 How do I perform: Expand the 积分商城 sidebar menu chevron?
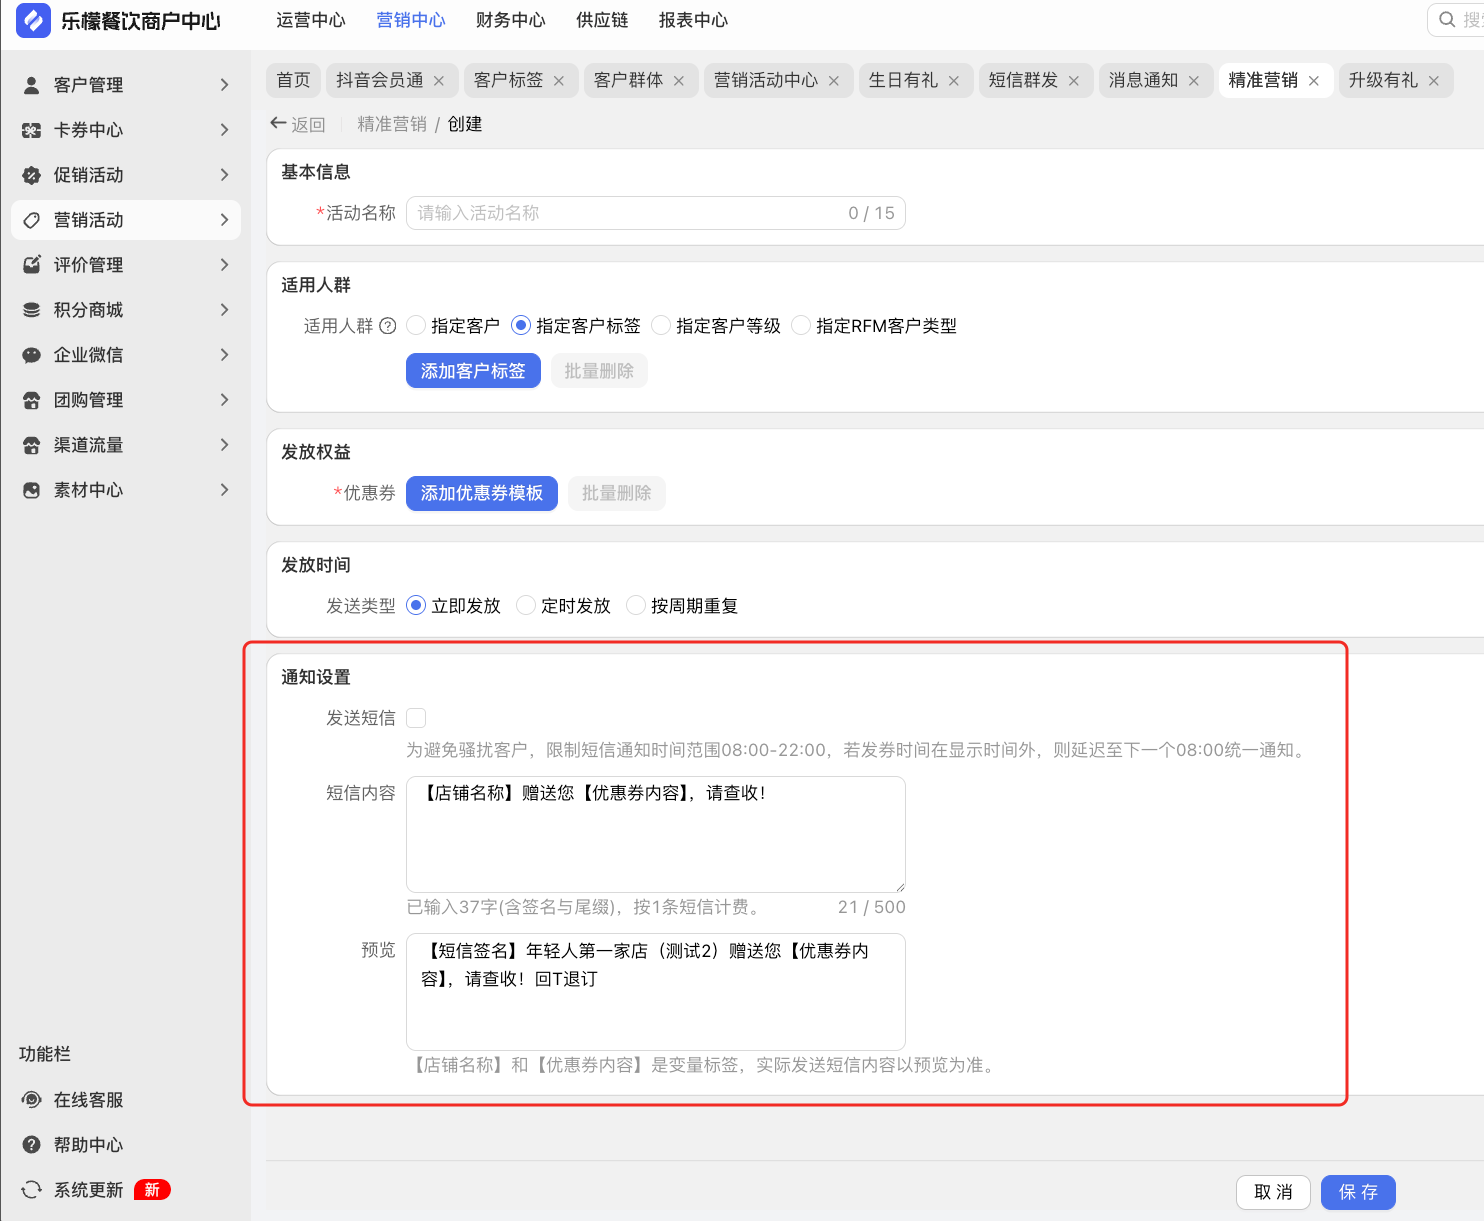225,310
